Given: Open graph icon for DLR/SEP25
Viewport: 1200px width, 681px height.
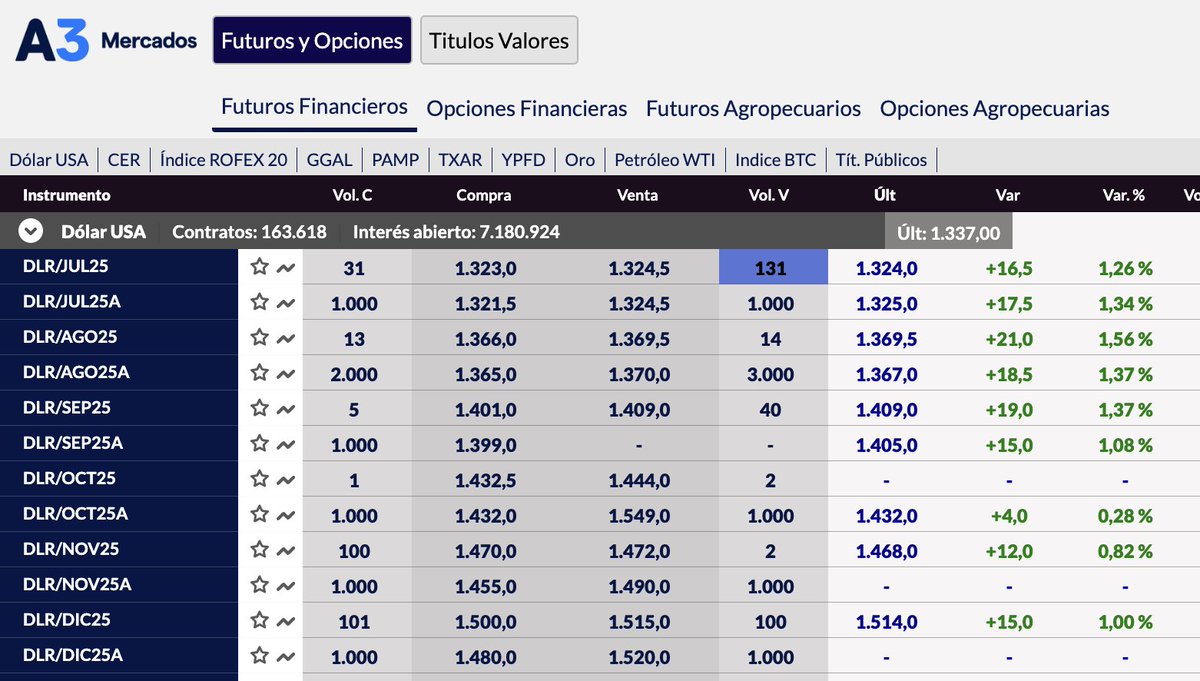Looking at the screenshot, I should tap(286, 409).
